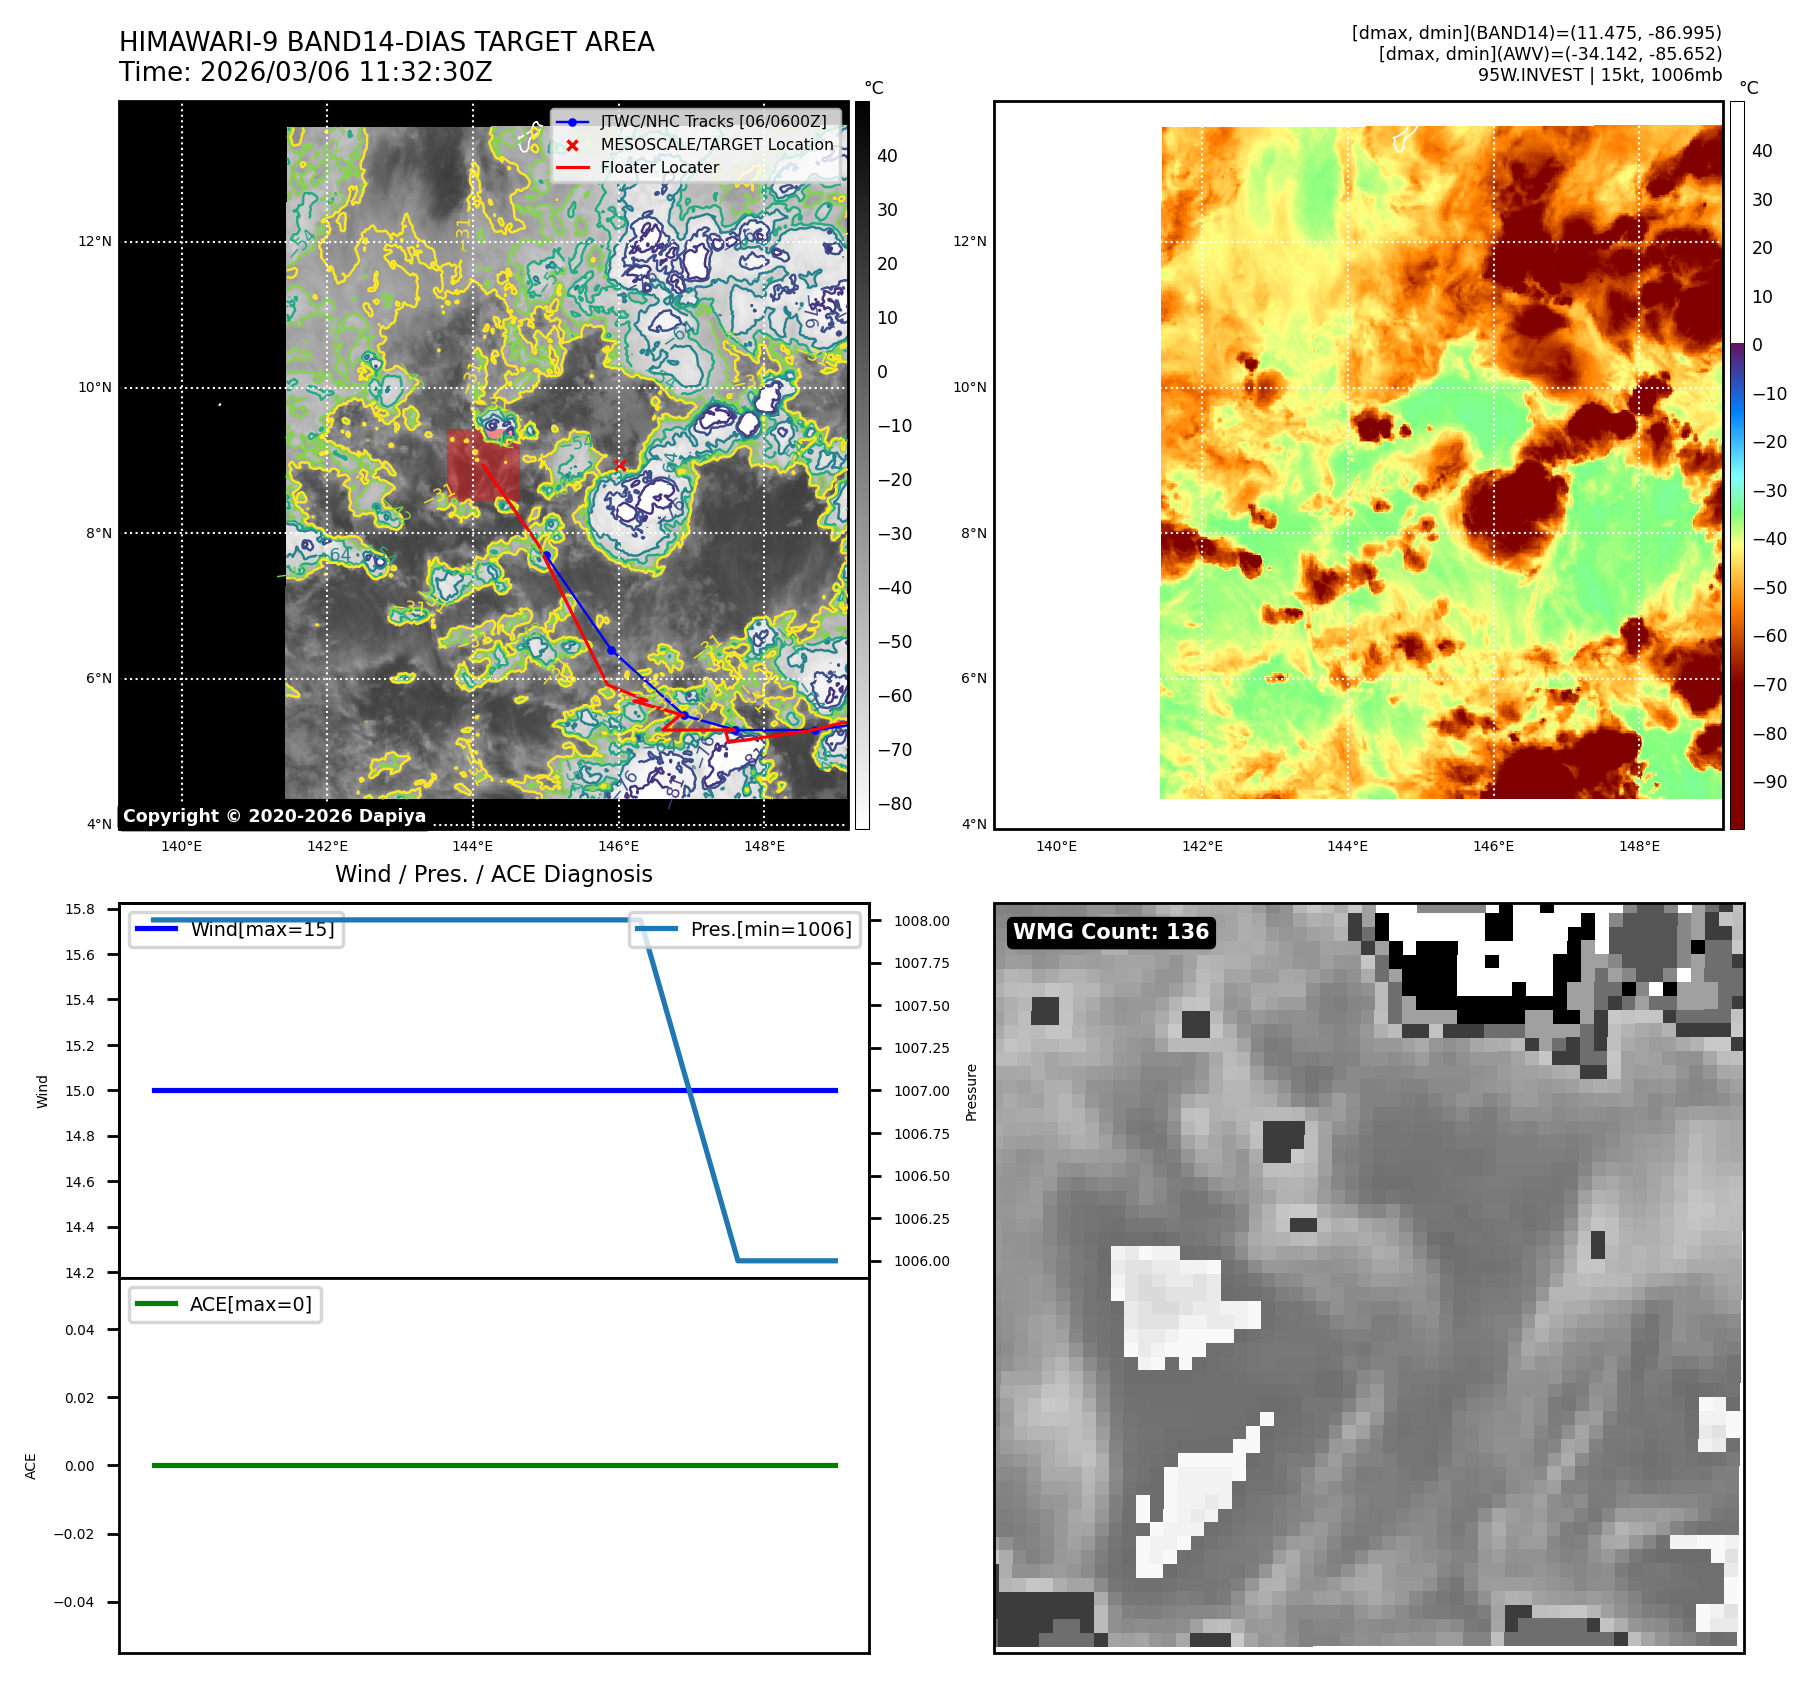
Task: Click the JTWC/NHC Tracks legend text
Action: 713,122
